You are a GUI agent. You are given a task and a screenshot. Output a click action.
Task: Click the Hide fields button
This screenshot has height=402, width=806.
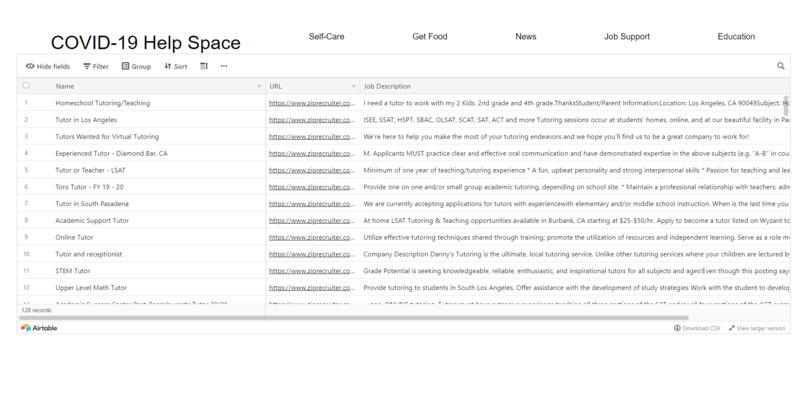(48, 66)
